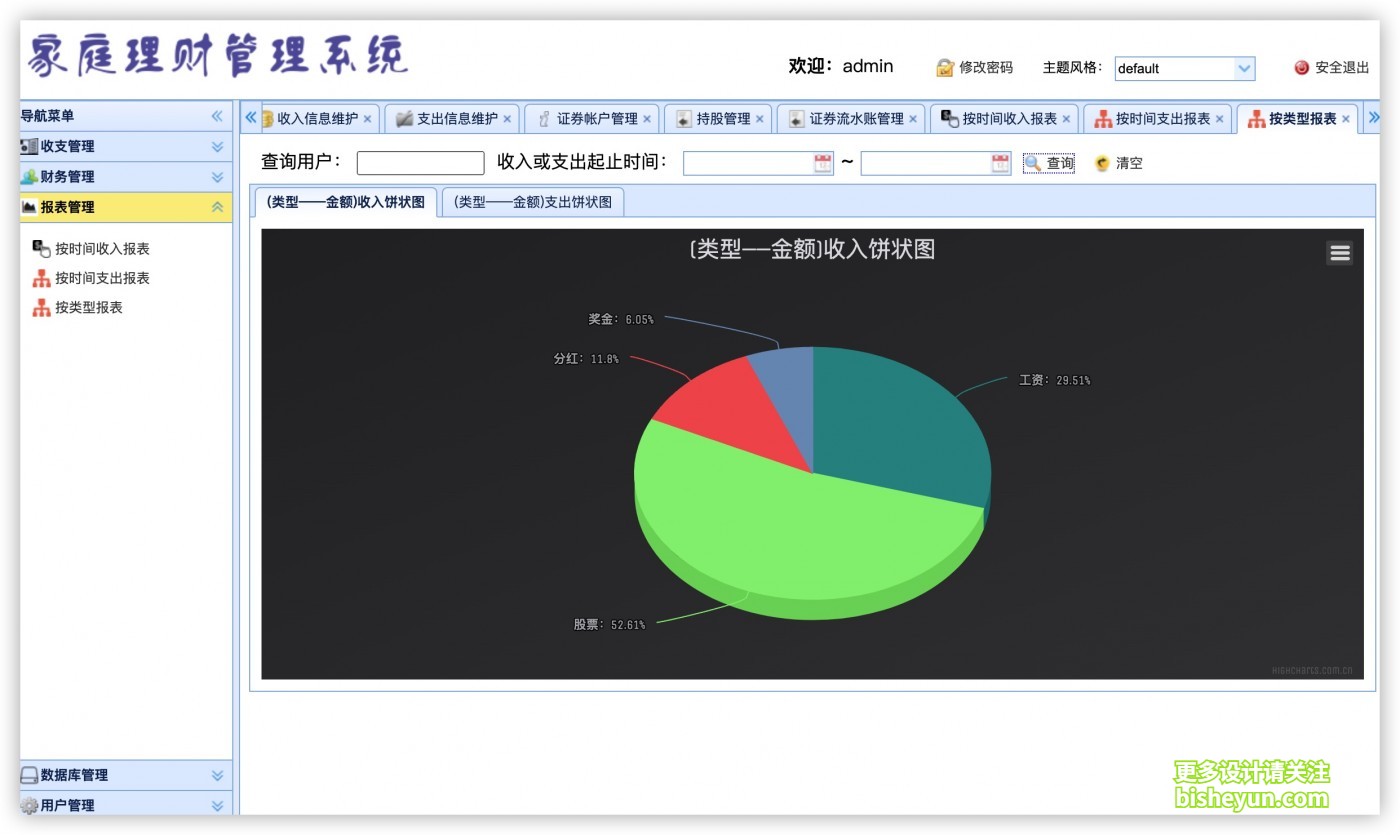Collapse the 导航菜单 navigation panel
The width and height of the screenshot is (1400, 835).
click(x=217, y=116)
